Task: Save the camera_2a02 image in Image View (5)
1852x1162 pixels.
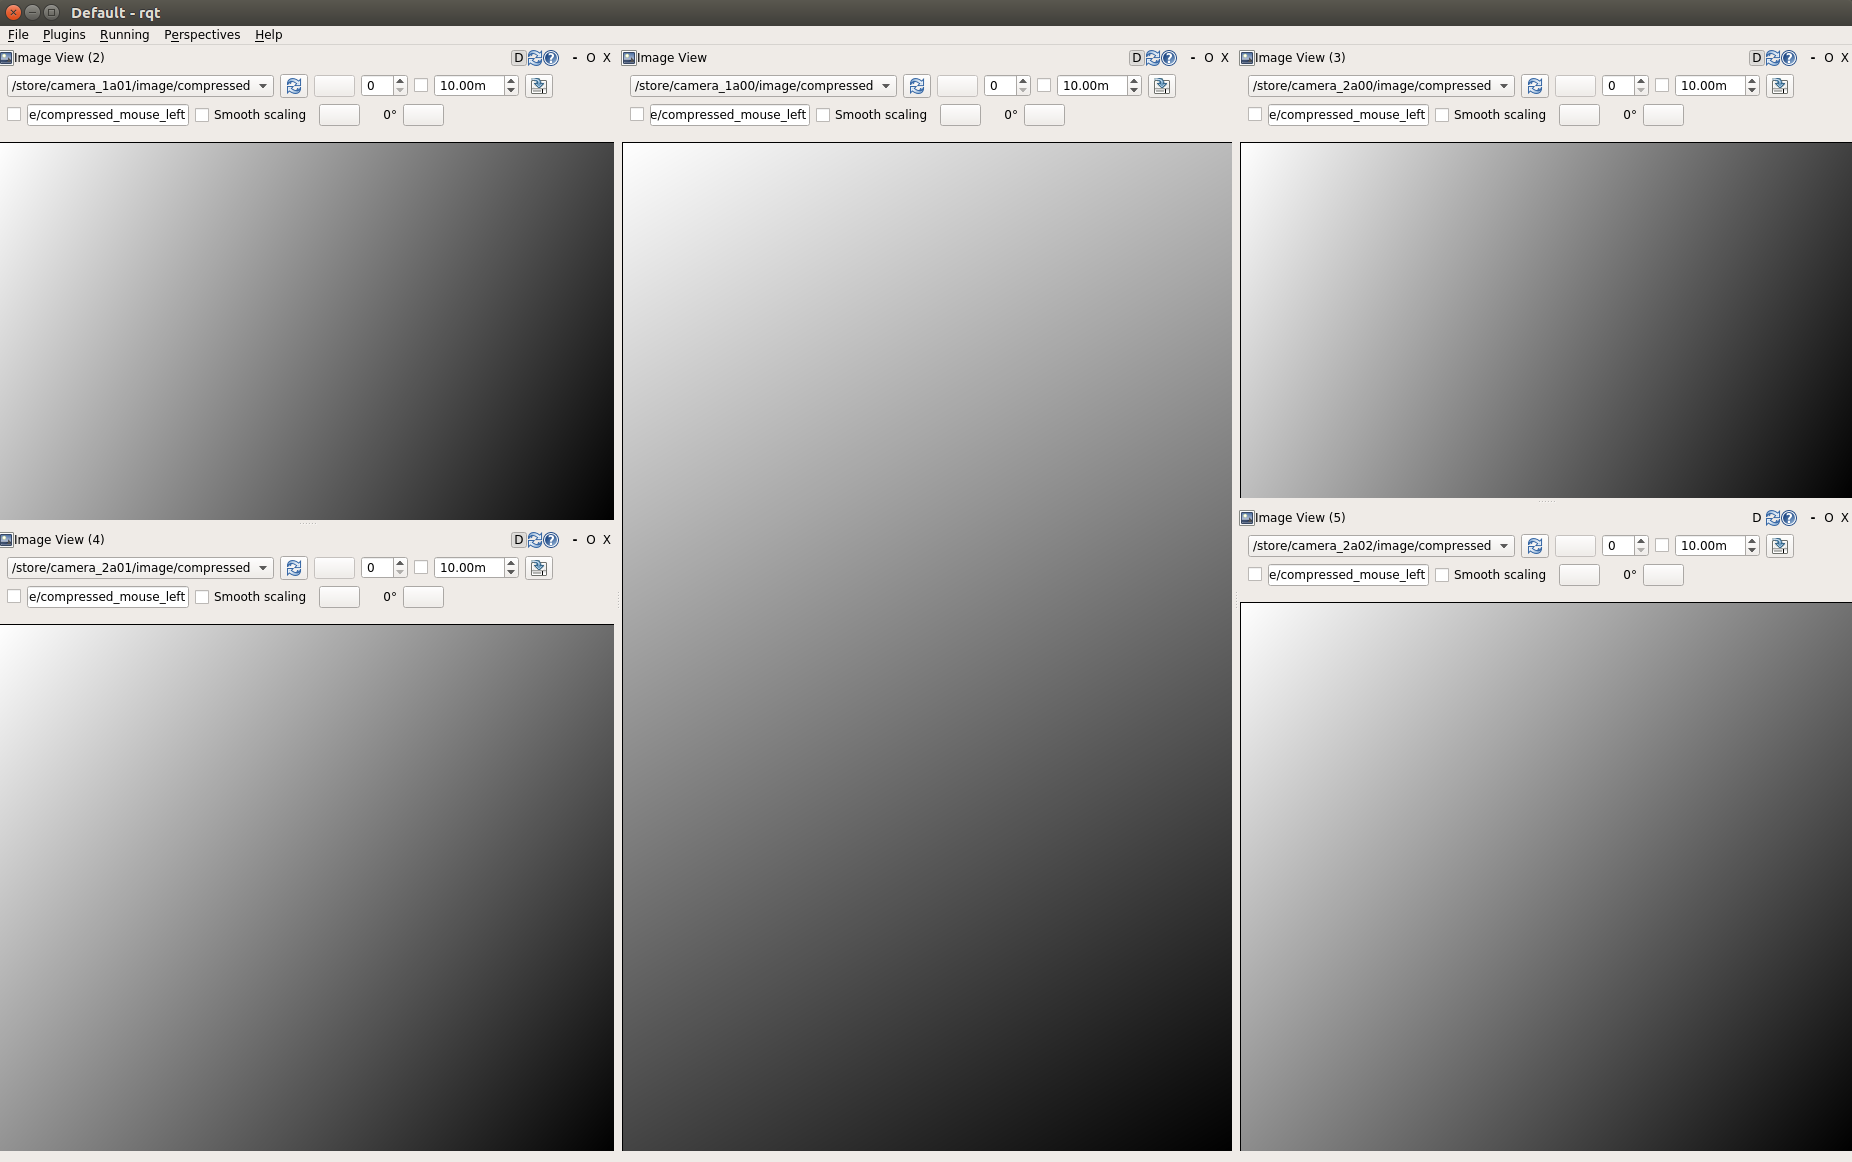Action: [x=1780, y=546]
